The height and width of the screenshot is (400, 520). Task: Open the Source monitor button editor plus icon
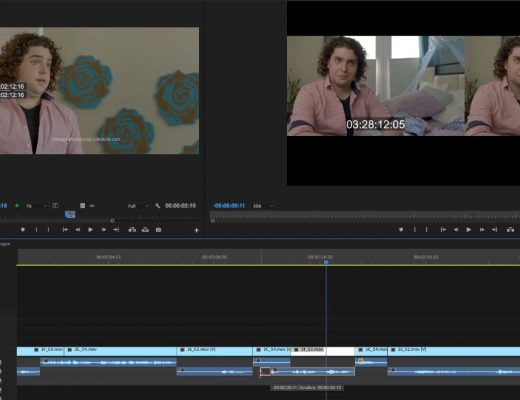coord(197,230)
